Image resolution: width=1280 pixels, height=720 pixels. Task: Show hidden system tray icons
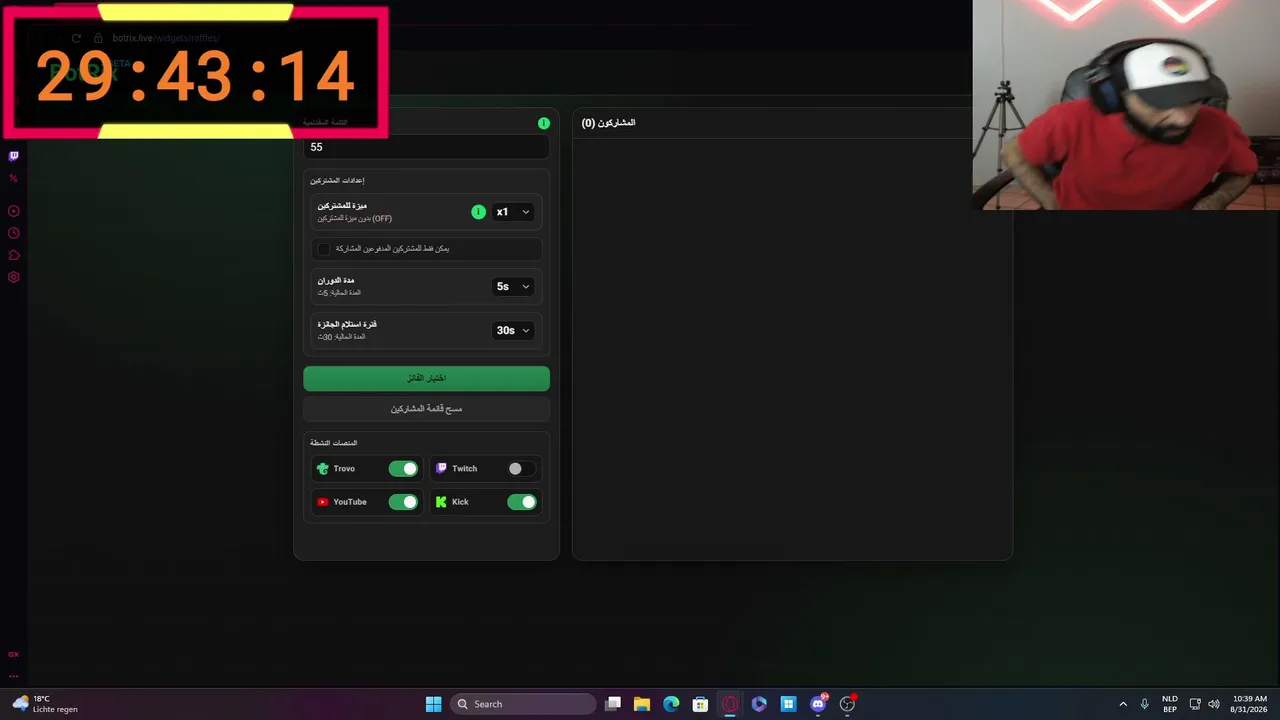(x=1123, y=704)
